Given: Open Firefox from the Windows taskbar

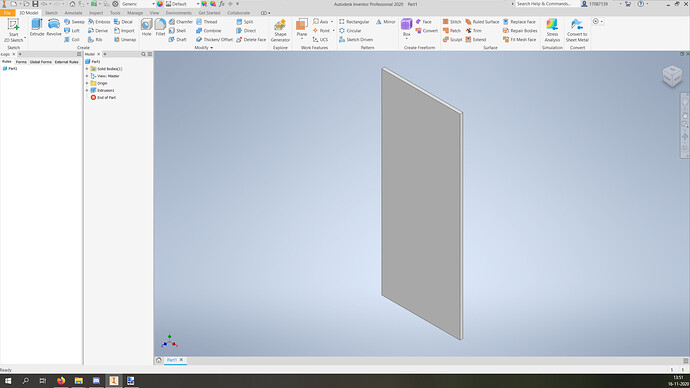Looking at the screenshot, I should [x=61, y=381].
